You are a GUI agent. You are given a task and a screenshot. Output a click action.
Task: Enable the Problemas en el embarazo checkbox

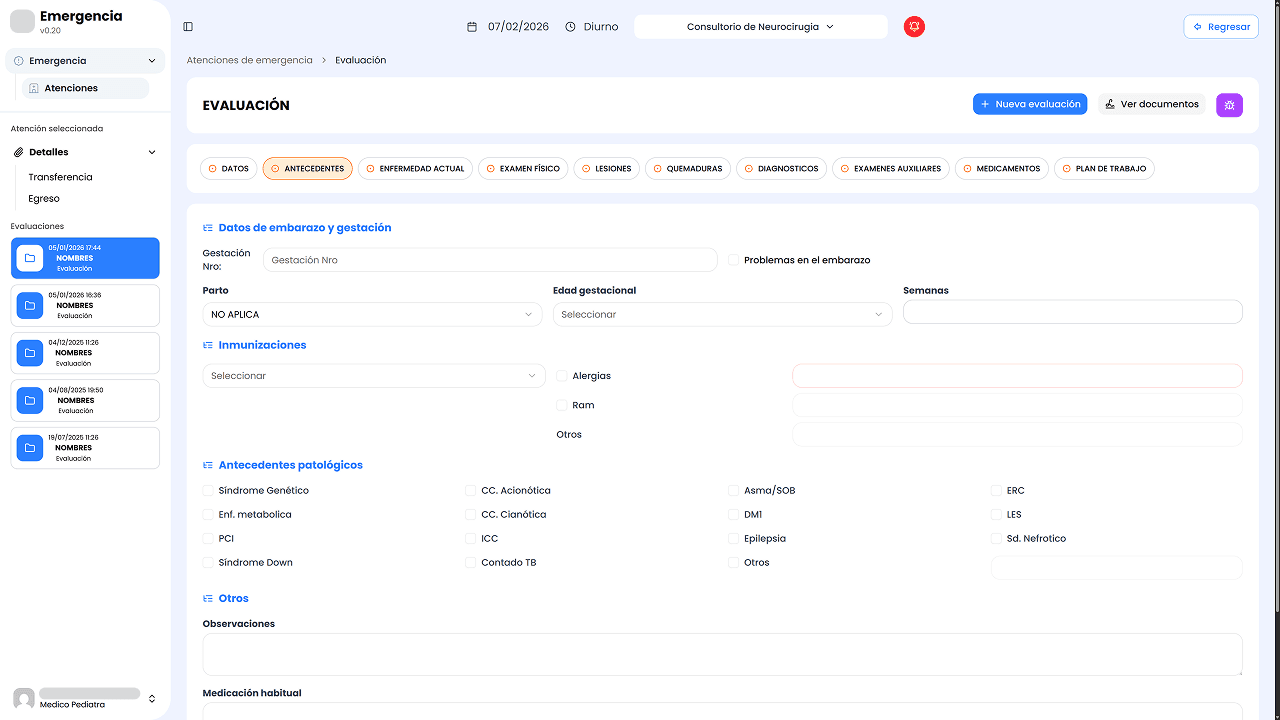tap(734, 260)
